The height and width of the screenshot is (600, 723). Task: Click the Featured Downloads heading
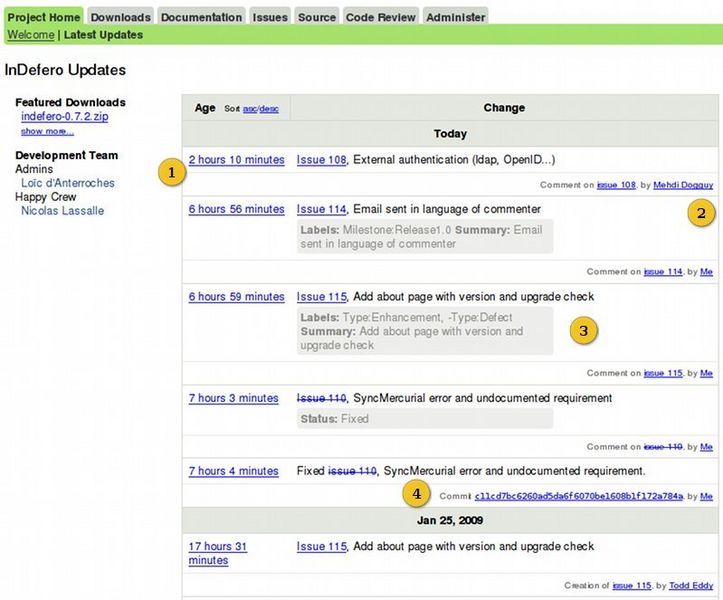[70, 102]
